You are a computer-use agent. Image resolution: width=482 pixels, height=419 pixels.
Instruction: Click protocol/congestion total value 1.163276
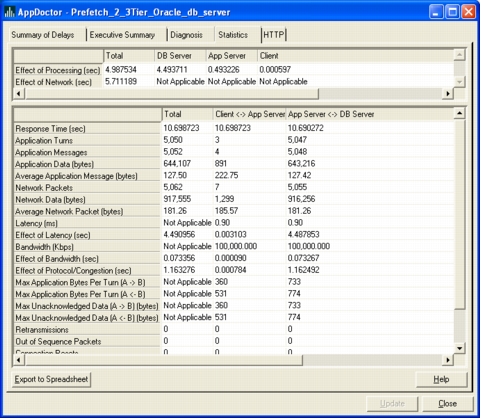(179, 270)
